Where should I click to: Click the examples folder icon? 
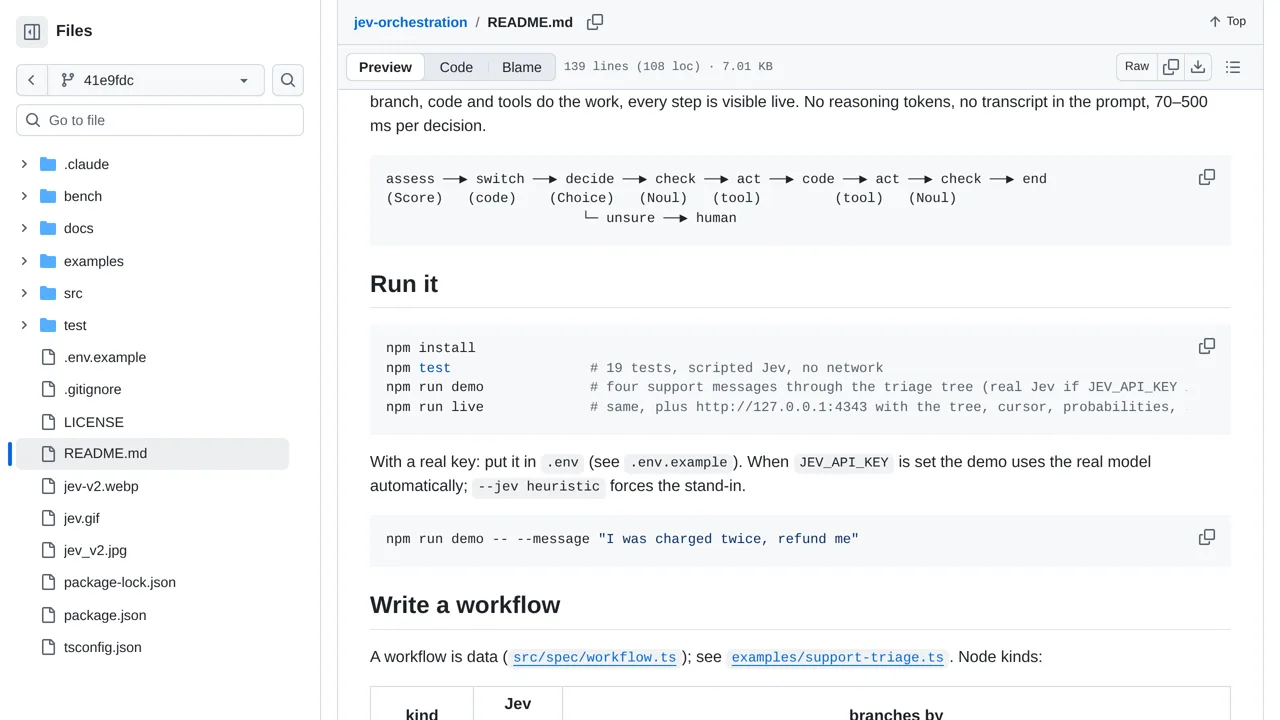(x=48, y=261)
